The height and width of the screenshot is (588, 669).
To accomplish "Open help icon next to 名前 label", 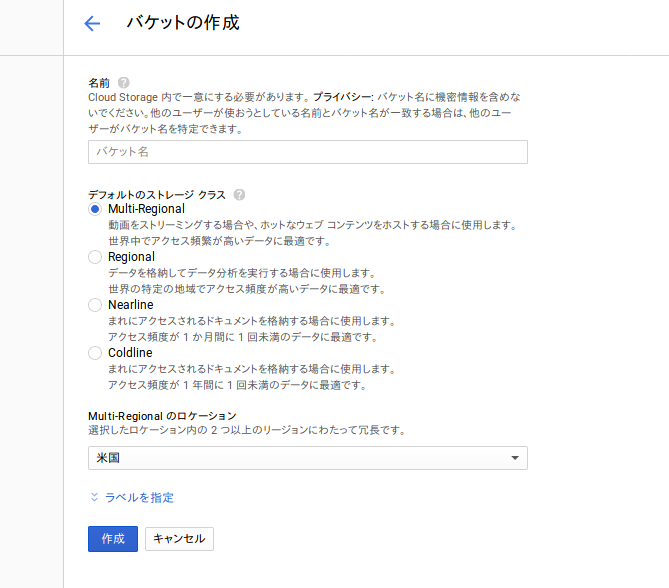I will tap(124, 82).
